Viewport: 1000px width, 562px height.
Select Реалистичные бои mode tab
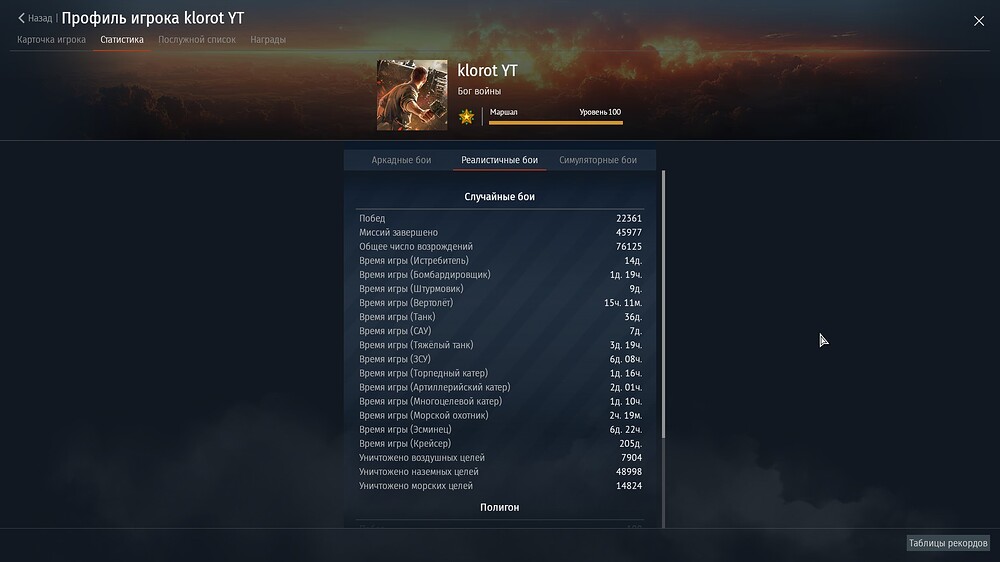[499, 160]
